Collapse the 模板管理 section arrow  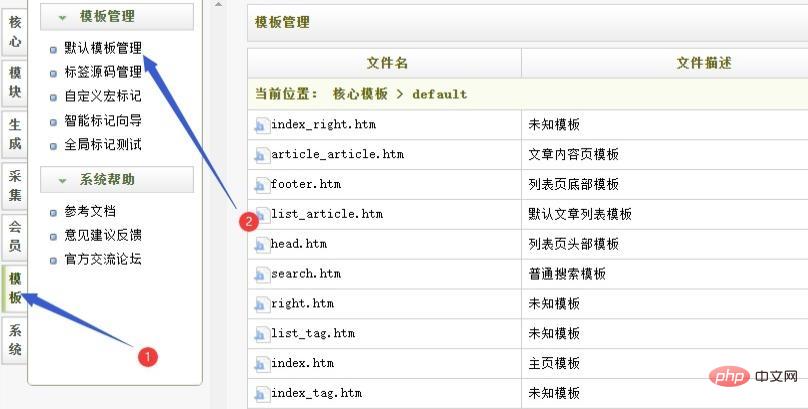tap(62, 18)
